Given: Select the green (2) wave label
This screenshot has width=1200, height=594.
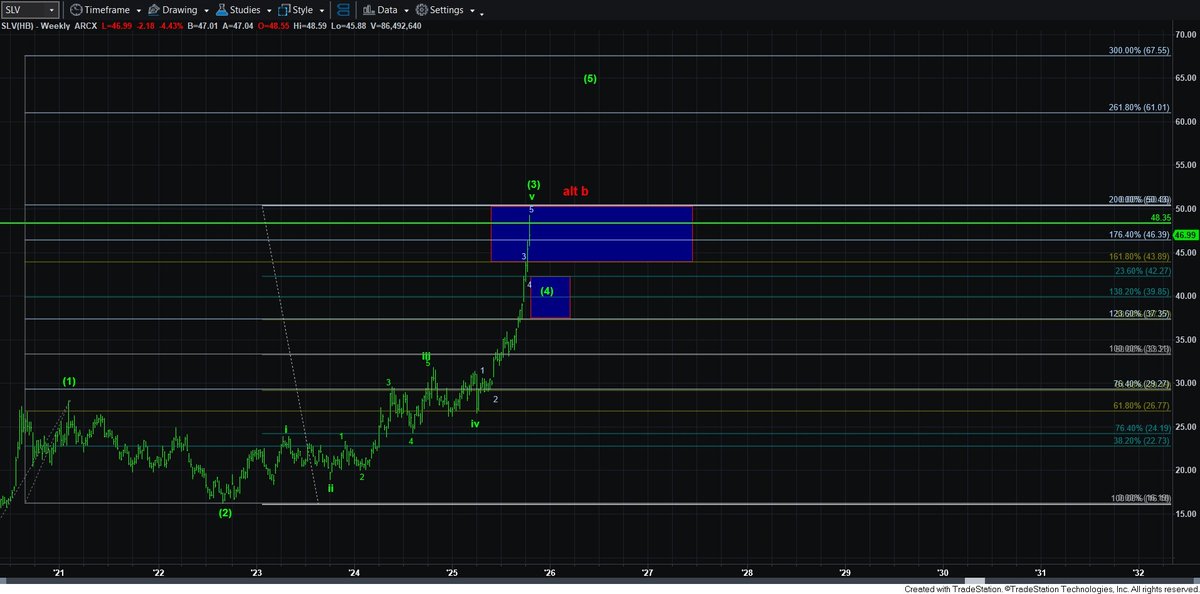Looking at the screenshot, I should click(x=226, y=513).
